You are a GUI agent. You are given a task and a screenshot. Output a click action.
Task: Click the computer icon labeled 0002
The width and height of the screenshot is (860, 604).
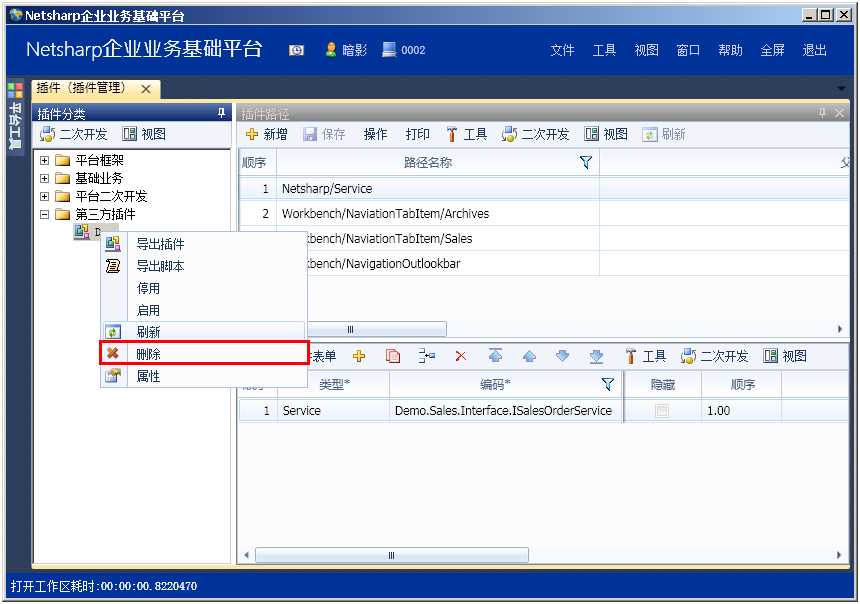389,50
